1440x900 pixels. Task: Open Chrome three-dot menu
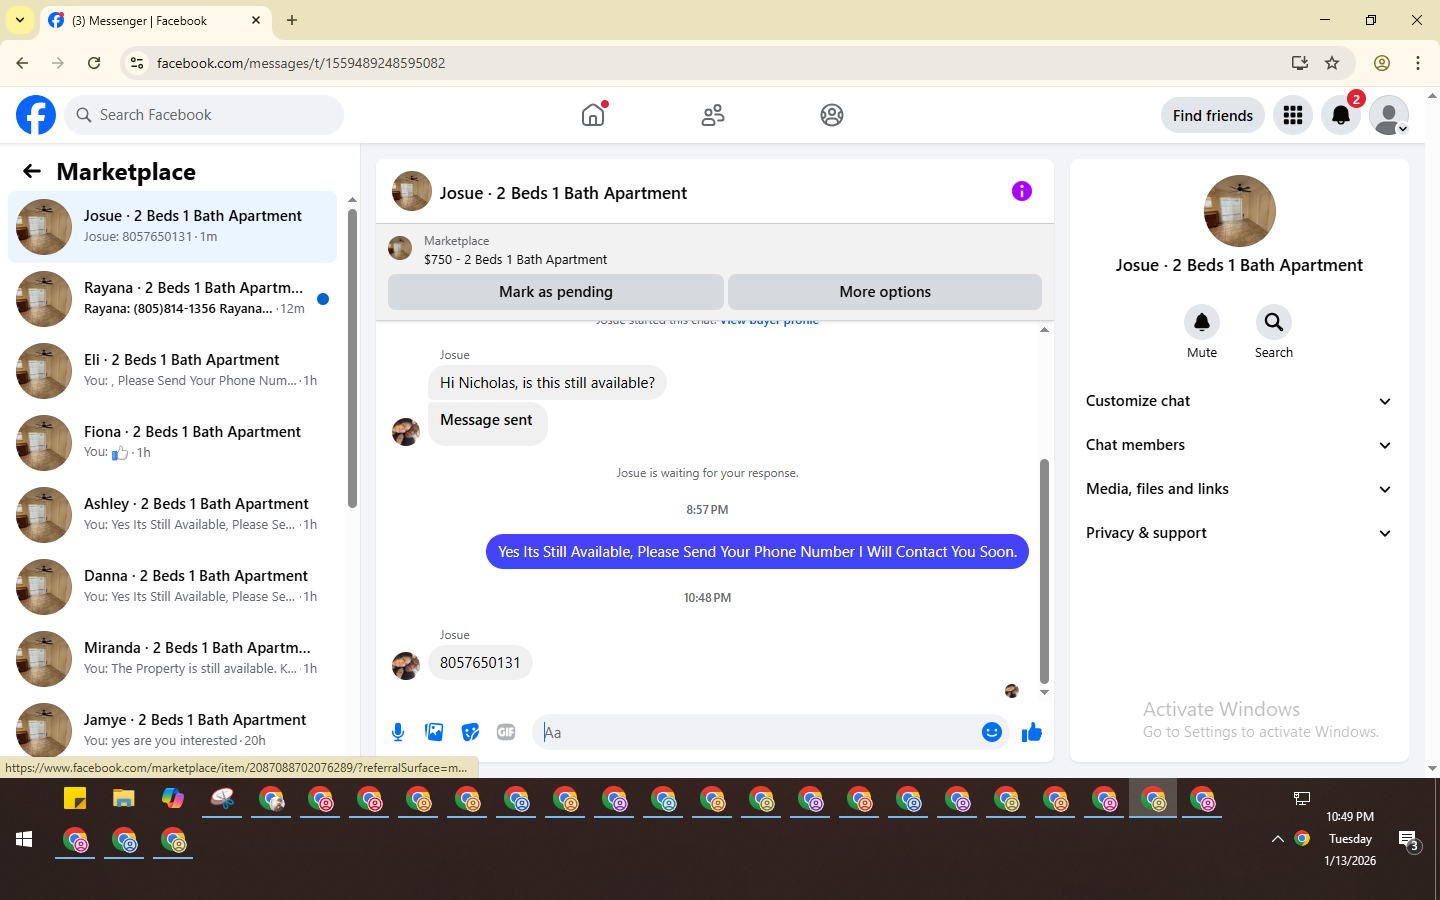click(x=1418, y=63)
